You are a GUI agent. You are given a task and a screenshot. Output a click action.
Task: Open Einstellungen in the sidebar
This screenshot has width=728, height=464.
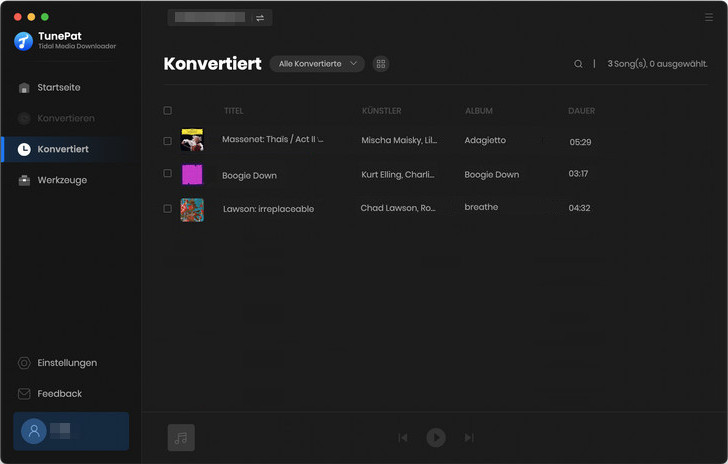66,363
